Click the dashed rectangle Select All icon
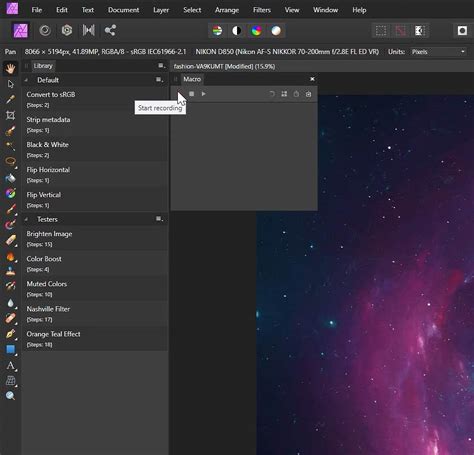The width and height of the screenshot is (474, 455). click(x=381, y=31)
